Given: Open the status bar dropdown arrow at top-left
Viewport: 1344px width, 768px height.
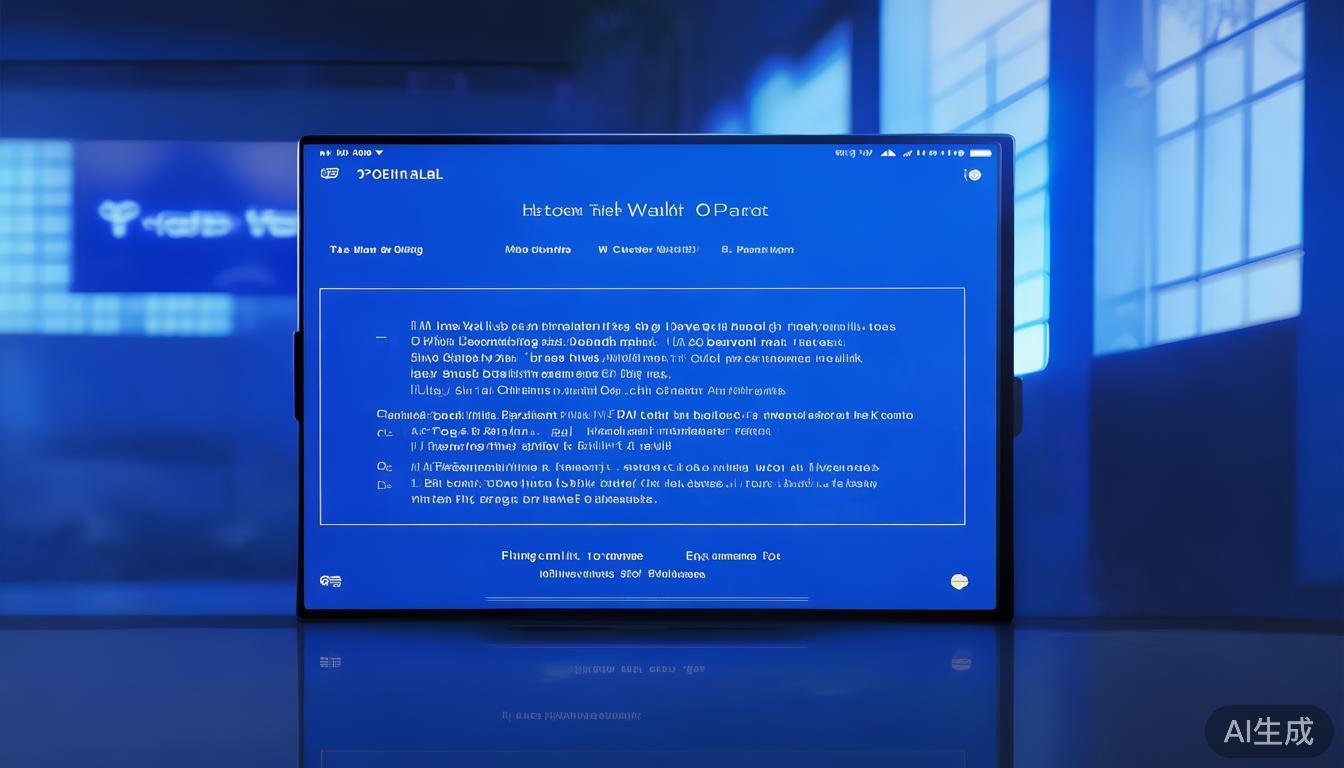Looking at the screenshot, I should [x=379, y=153].
